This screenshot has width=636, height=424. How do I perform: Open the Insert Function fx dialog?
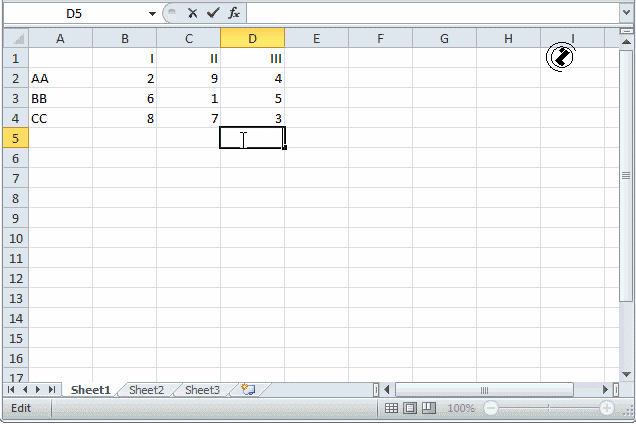[233, 13]
